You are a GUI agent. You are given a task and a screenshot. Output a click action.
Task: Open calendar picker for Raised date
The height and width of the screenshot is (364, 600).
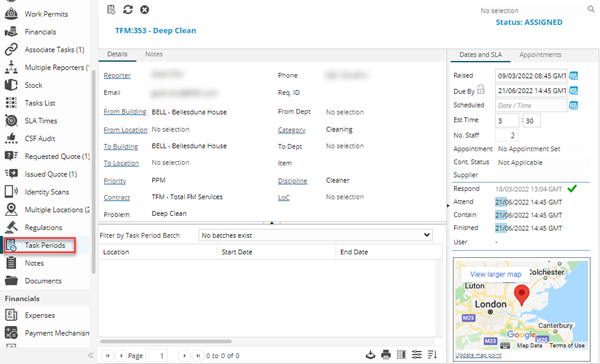pyautogui.click(x=573, y=76)
